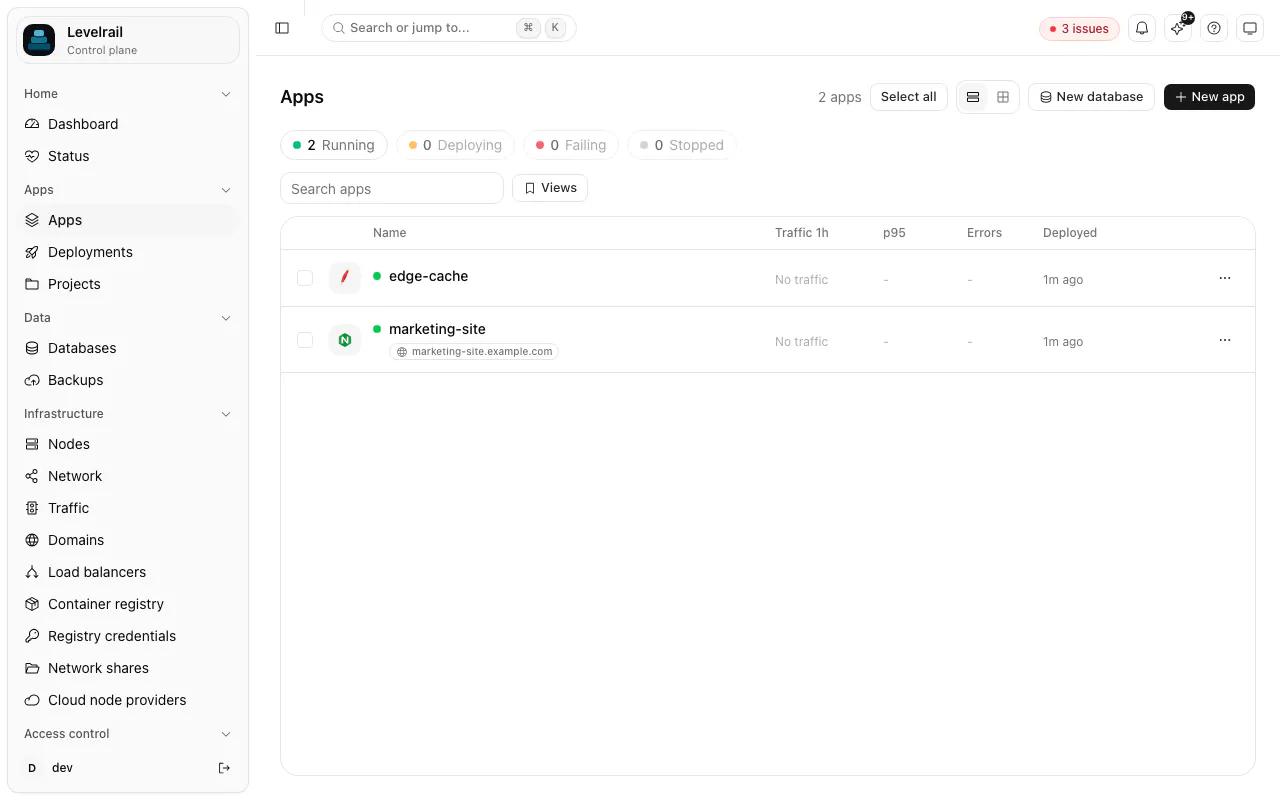1280x800 pixels.
Task: Click the monitor display icon
Action: 1250,28
